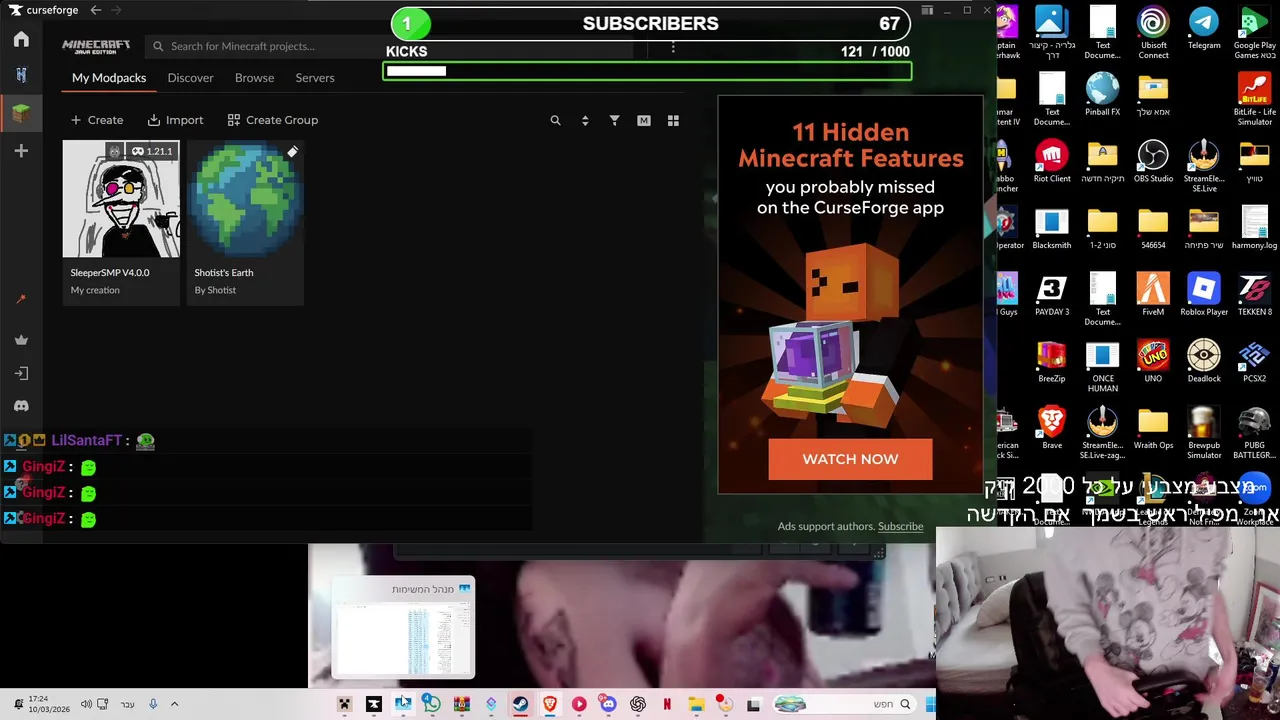The image size is (1280, 720).
Task: Open the Blacksmith desktop icon
Action: (x=1052, y=228)
